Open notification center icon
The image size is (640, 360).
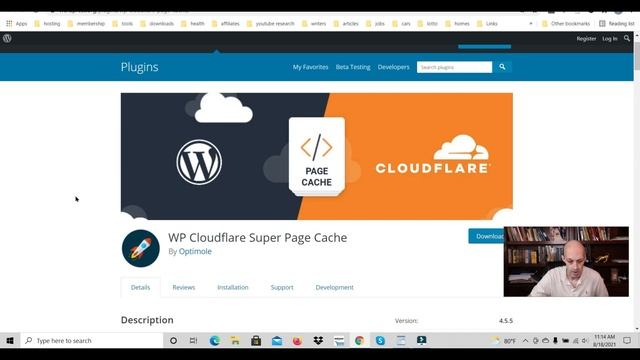(x=627, y=340)
